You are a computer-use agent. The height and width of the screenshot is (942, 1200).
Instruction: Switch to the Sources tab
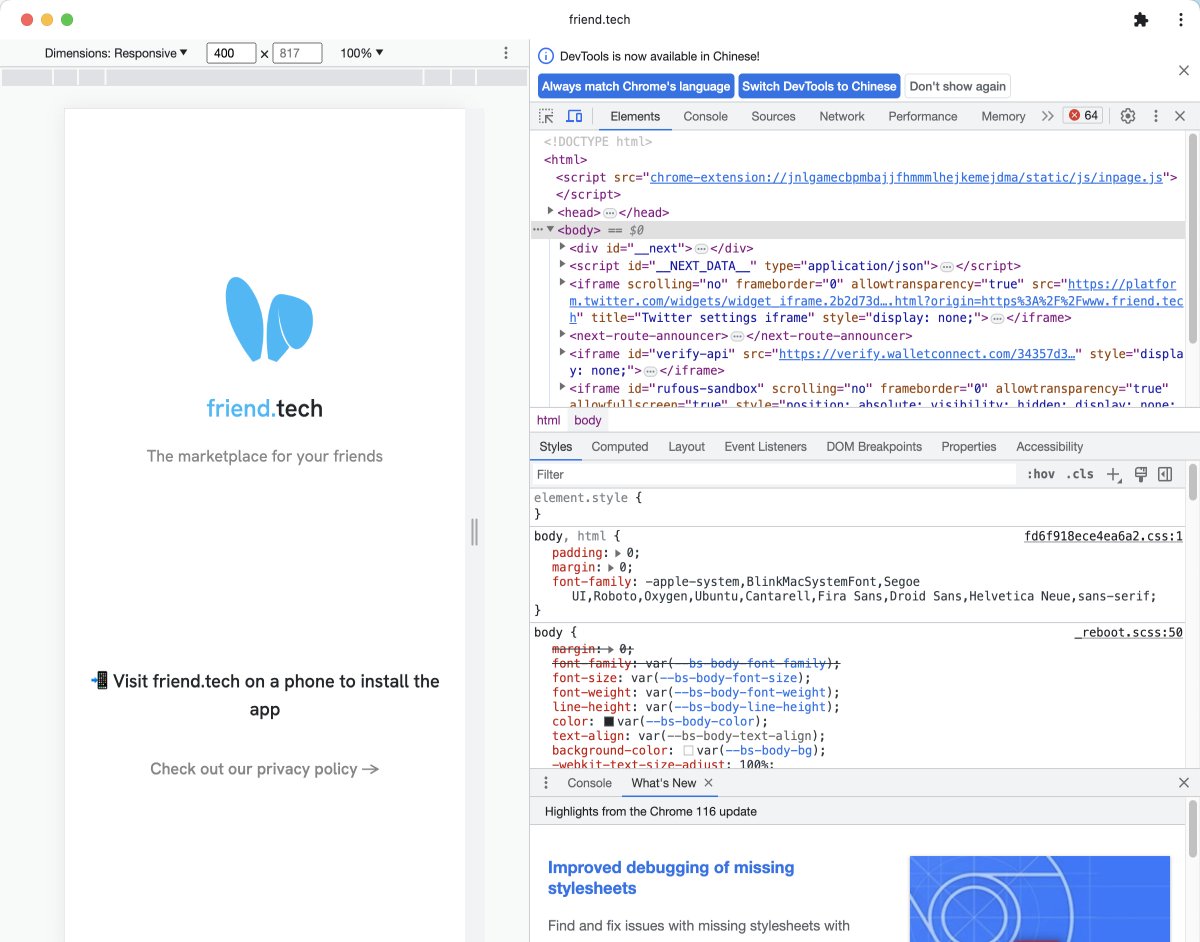click(773, 116)
